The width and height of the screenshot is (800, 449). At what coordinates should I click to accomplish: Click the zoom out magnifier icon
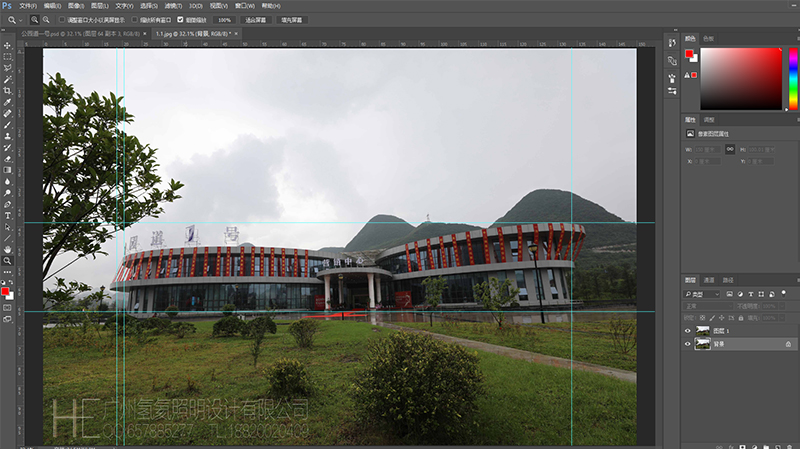tap(47, 19)
